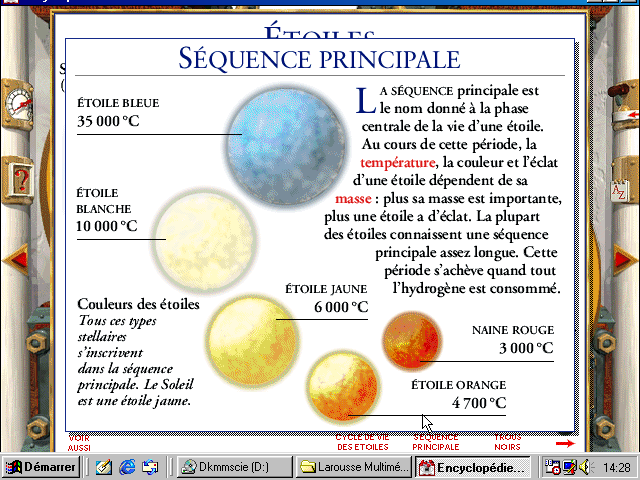640x480 pixels.
Task: Open the red 'température' hyperlink
Action: coord(398,162)
